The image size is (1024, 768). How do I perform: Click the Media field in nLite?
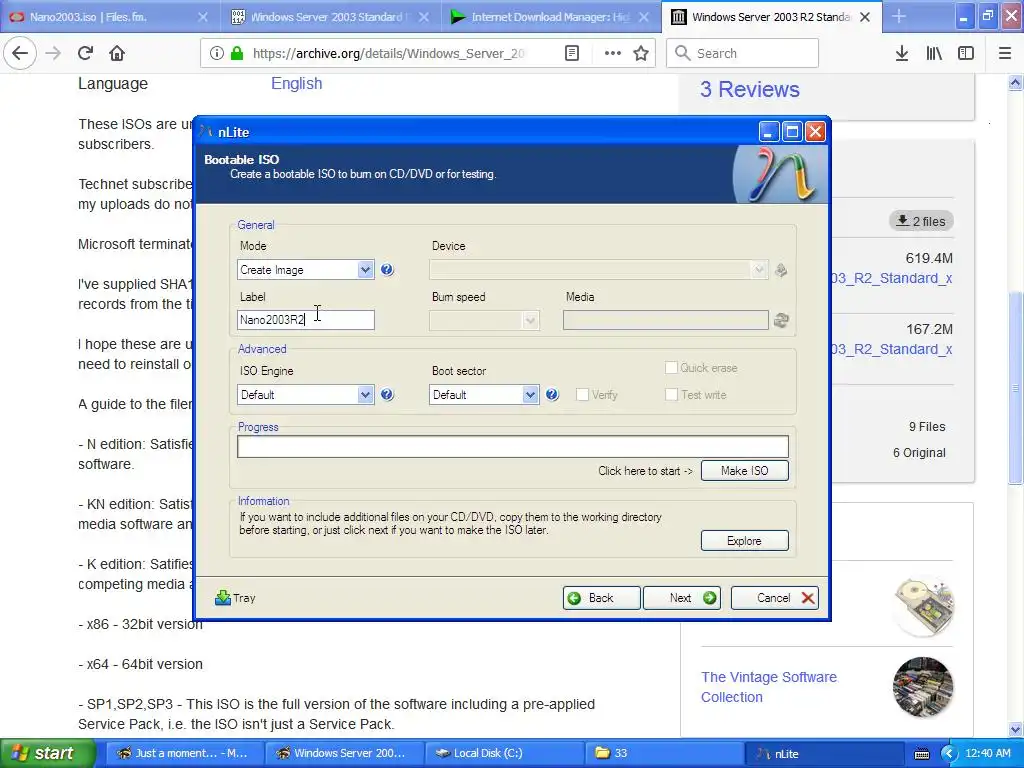(x=665, y=320)
